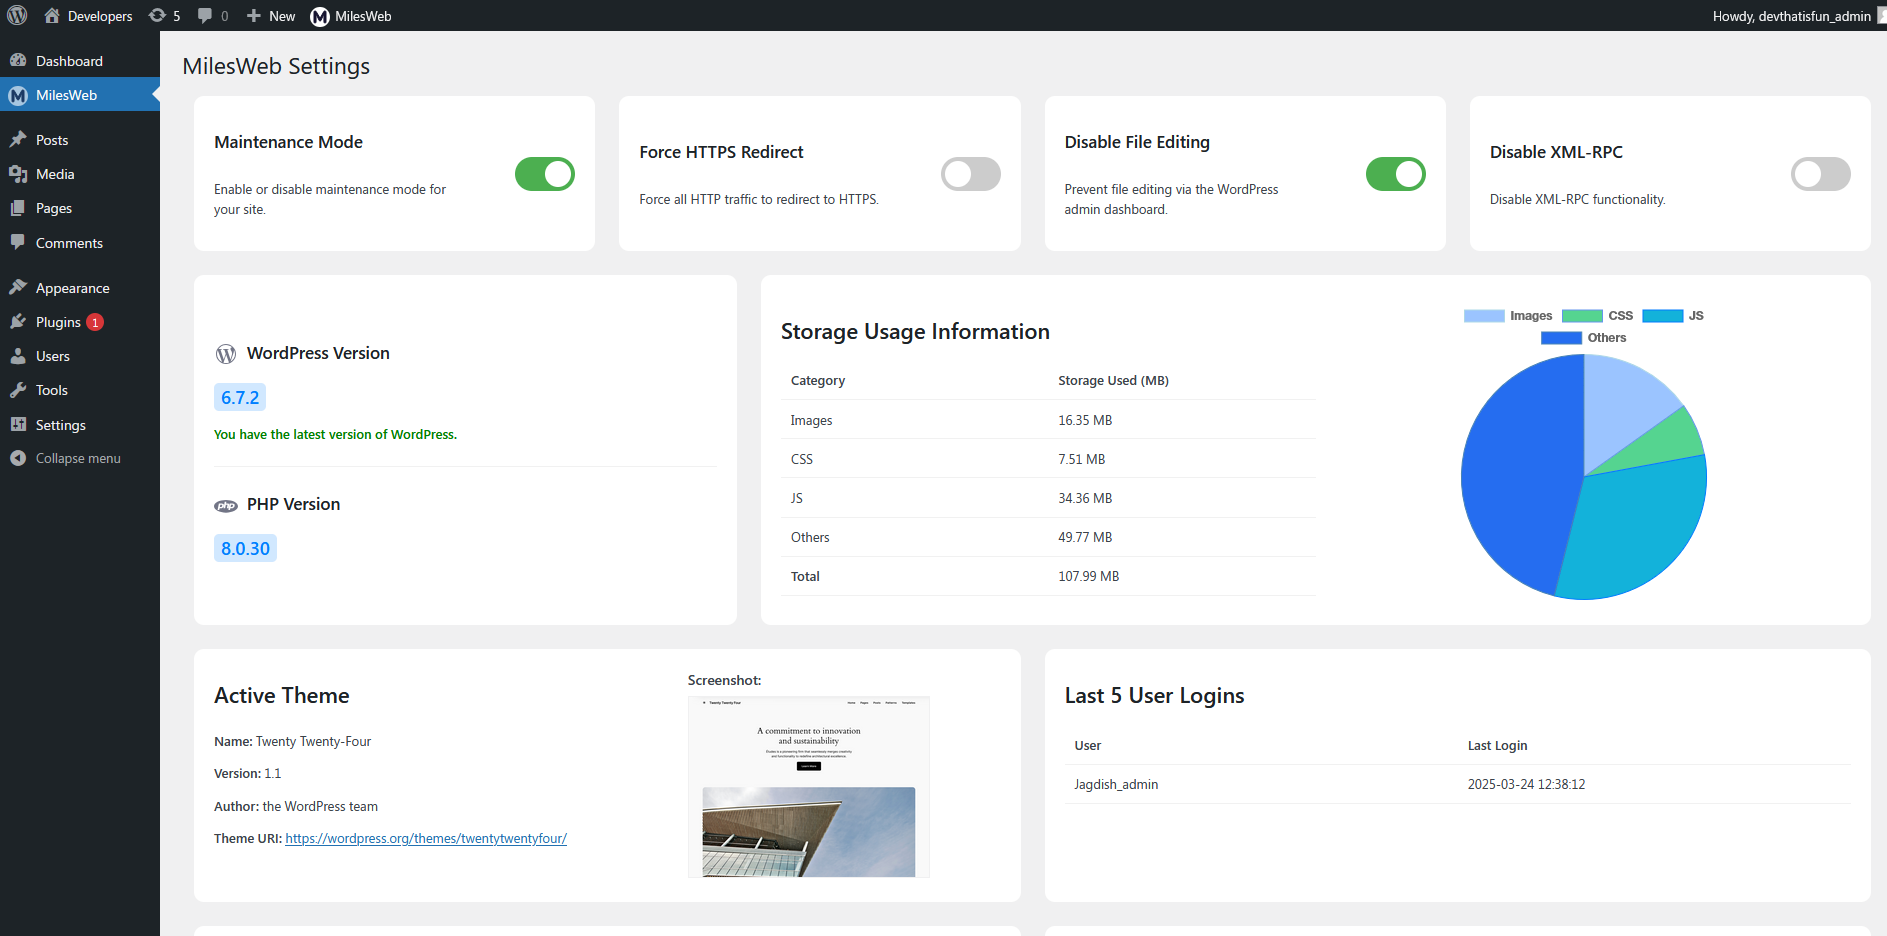This screenshot has height=936, width=1887.
Task: Click the red plugins update badge
Action: (x=95, y=322)
